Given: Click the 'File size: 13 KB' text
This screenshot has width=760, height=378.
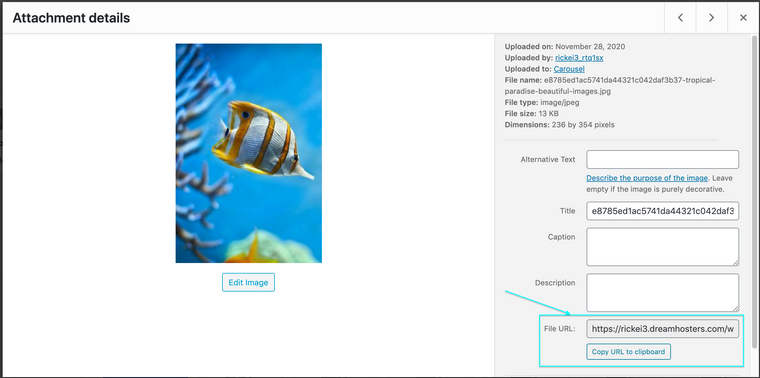Looking at the screenshot, I should pyautogui.click(x=532, y=113).
